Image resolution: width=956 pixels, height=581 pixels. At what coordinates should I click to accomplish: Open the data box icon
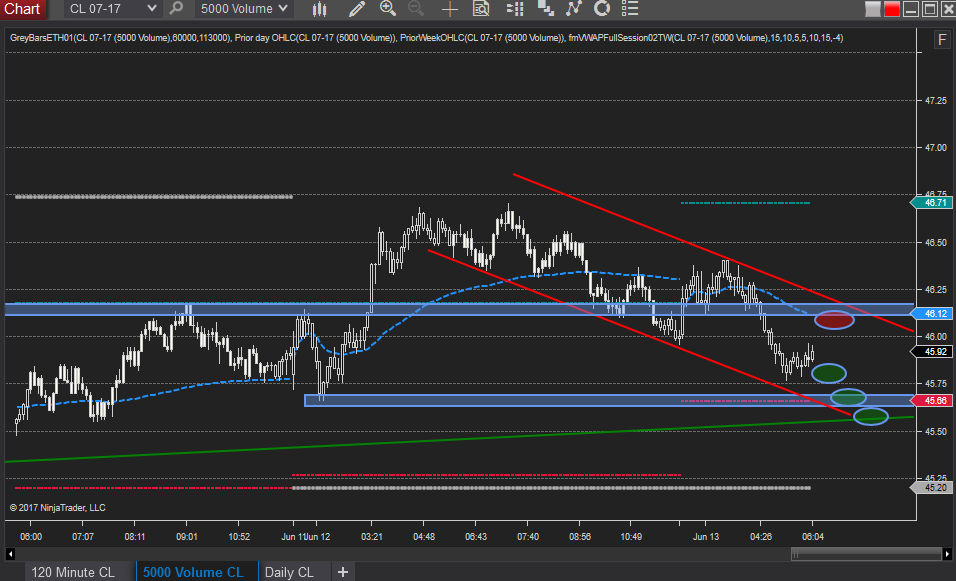click(481, 9)
